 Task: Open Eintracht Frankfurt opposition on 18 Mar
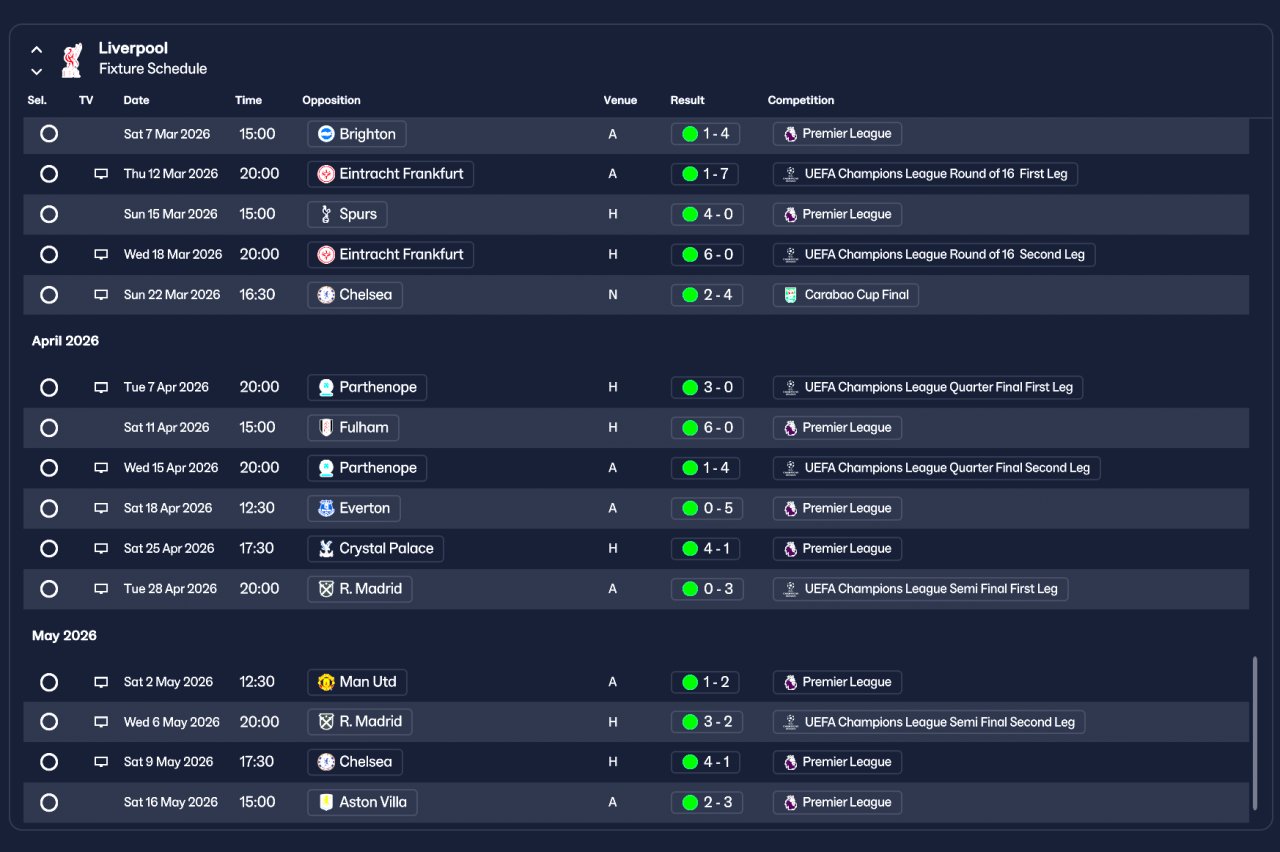click(x=390, y=255)
